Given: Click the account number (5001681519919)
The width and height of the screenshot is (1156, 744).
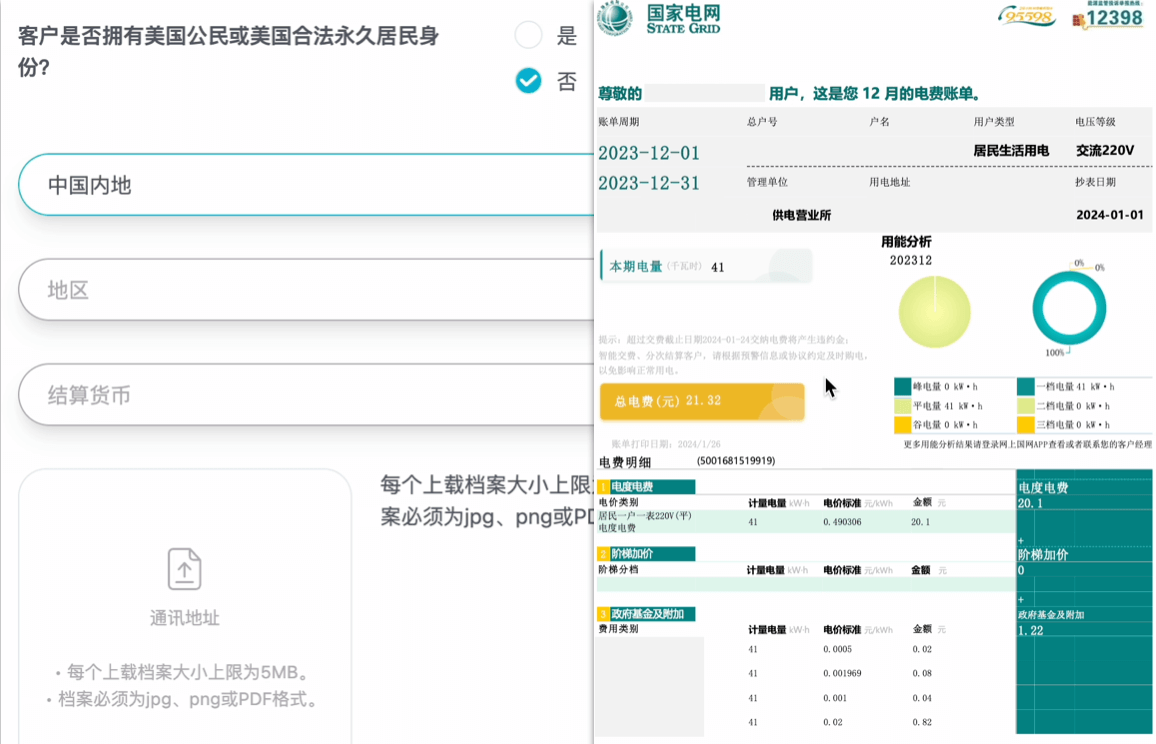Looking at the screenshot, I should (736, 461).
